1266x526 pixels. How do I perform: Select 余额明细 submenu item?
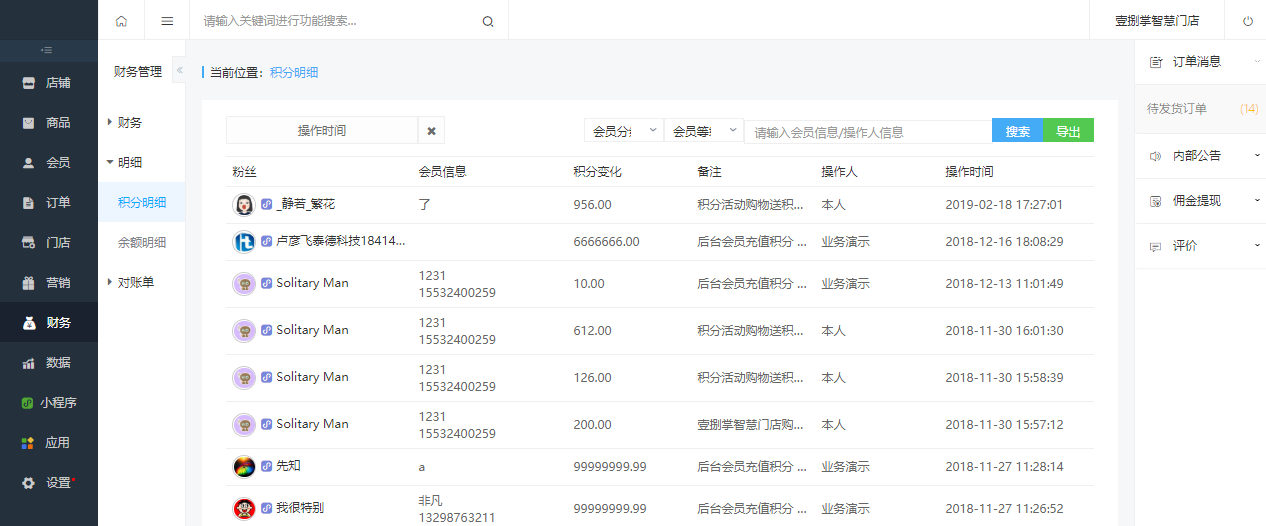click(x=142, y=242)
